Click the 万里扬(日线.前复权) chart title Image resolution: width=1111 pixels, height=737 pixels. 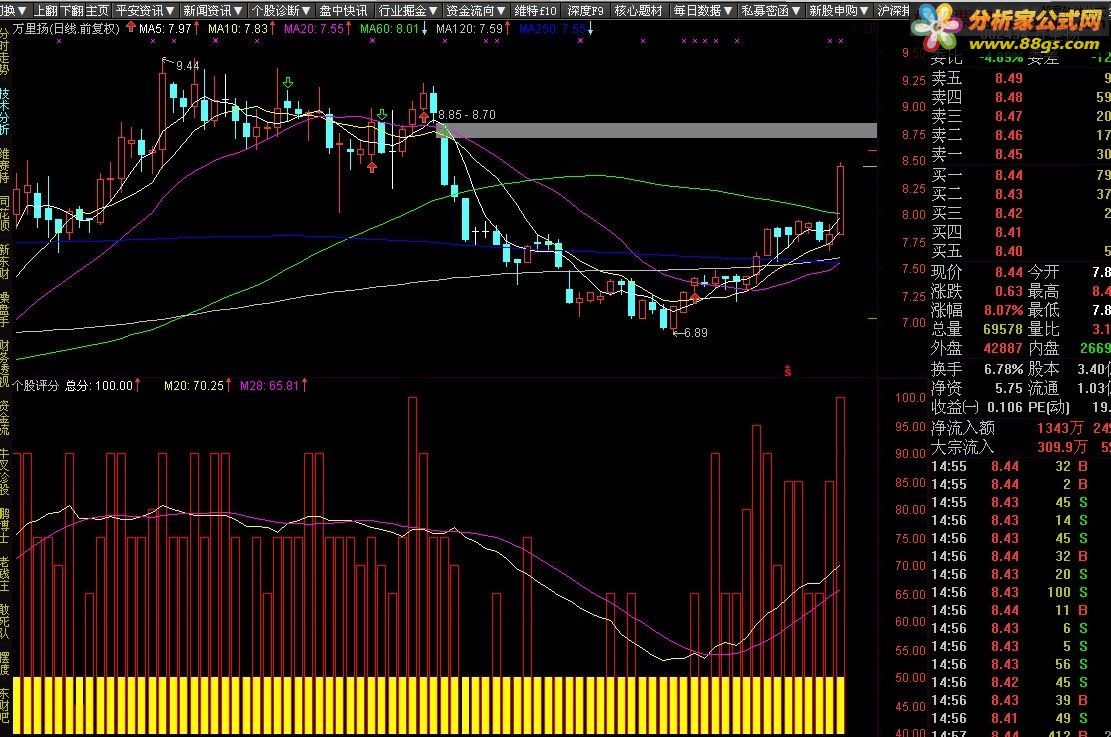(x=67, y=29)
